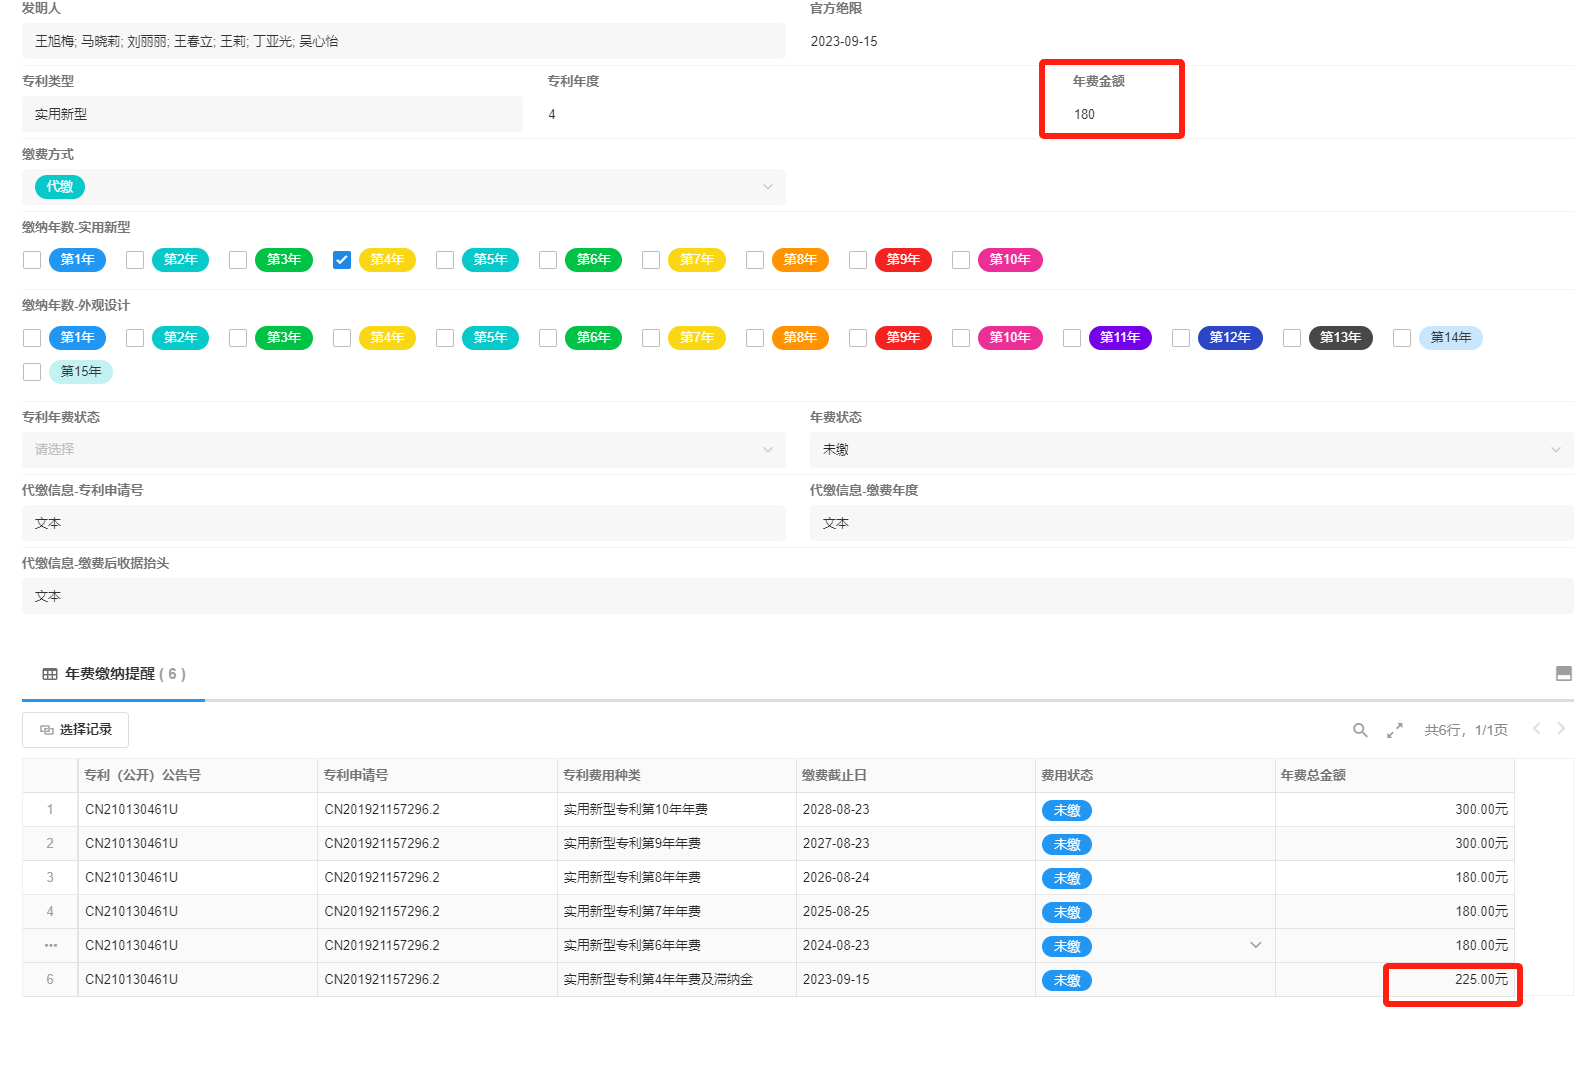Click the 缴费截止日 column header

pos(834,775)
